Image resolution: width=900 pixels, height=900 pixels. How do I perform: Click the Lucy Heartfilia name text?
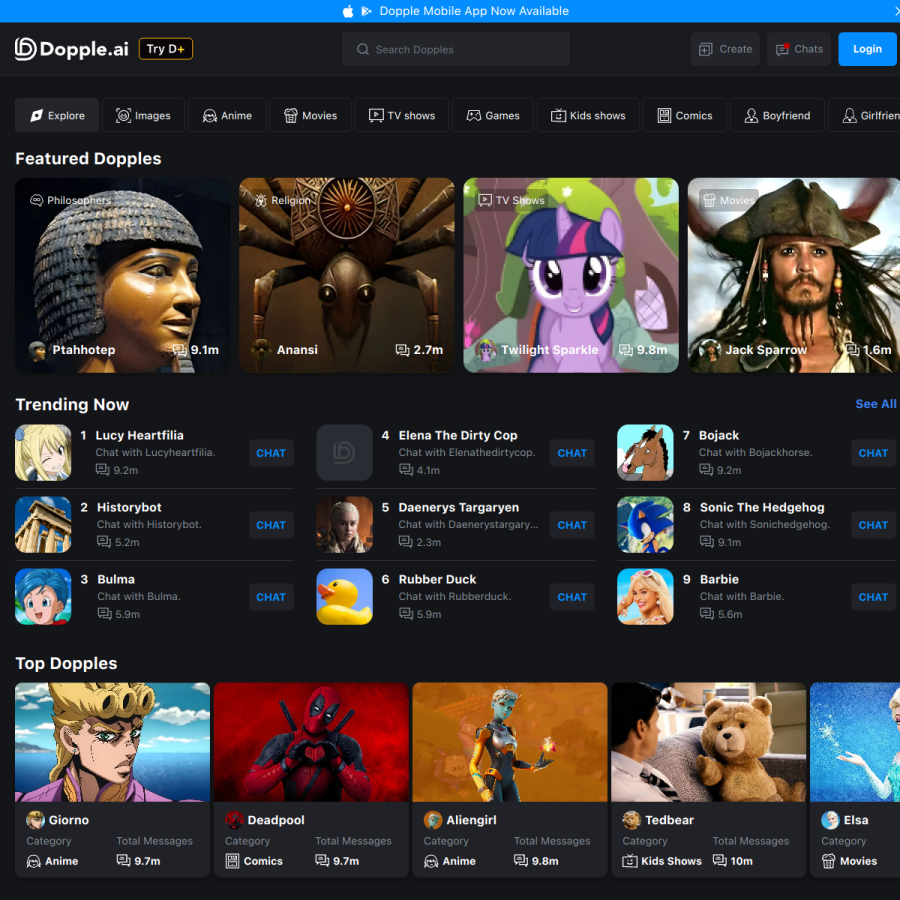tap(139, 435)
